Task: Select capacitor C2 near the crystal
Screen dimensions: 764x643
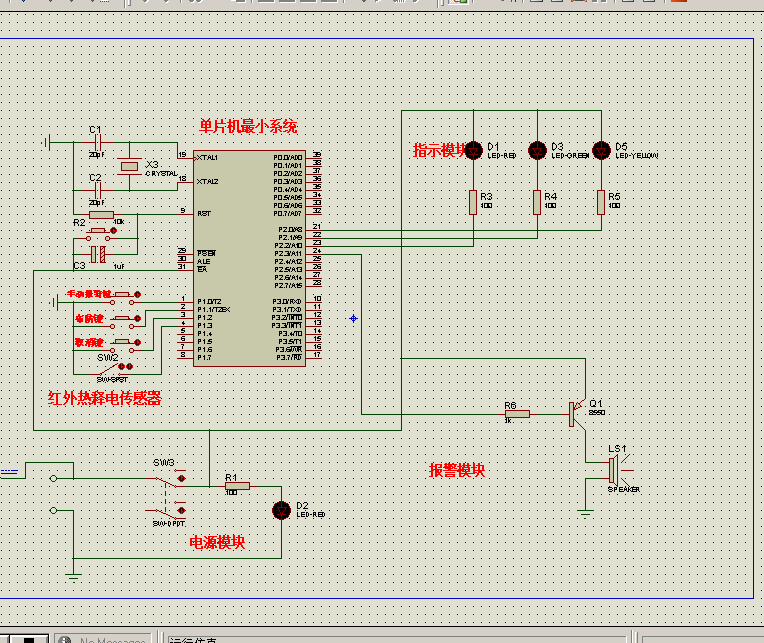Action: pos(97,190)
